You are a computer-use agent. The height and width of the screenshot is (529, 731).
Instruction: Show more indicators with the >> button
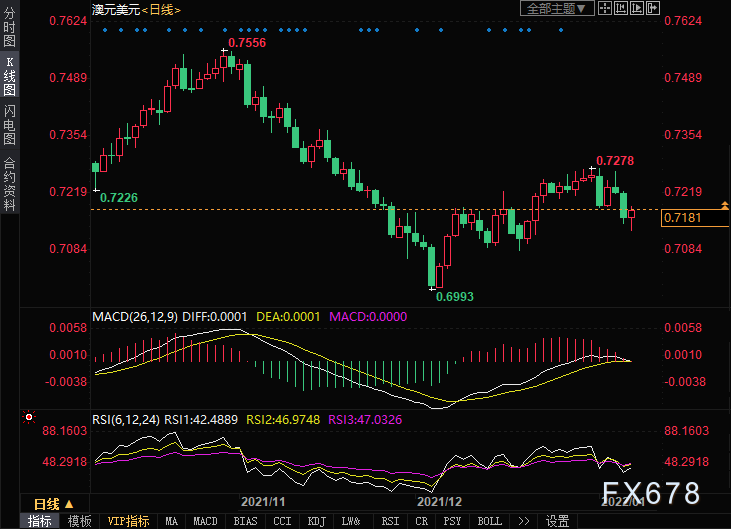point(523,521)
